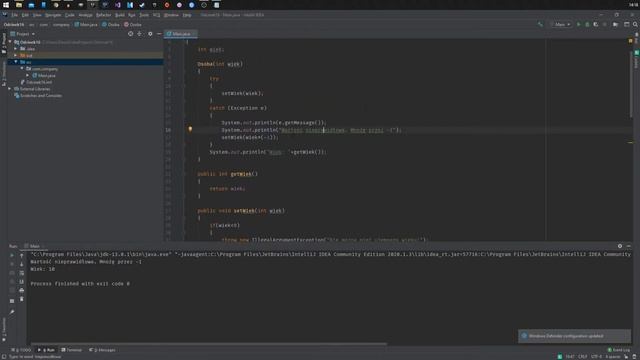Start debugging with the bug icon
Image resolution: width=640 pixels, height=360 pixels.
(587, 24)
